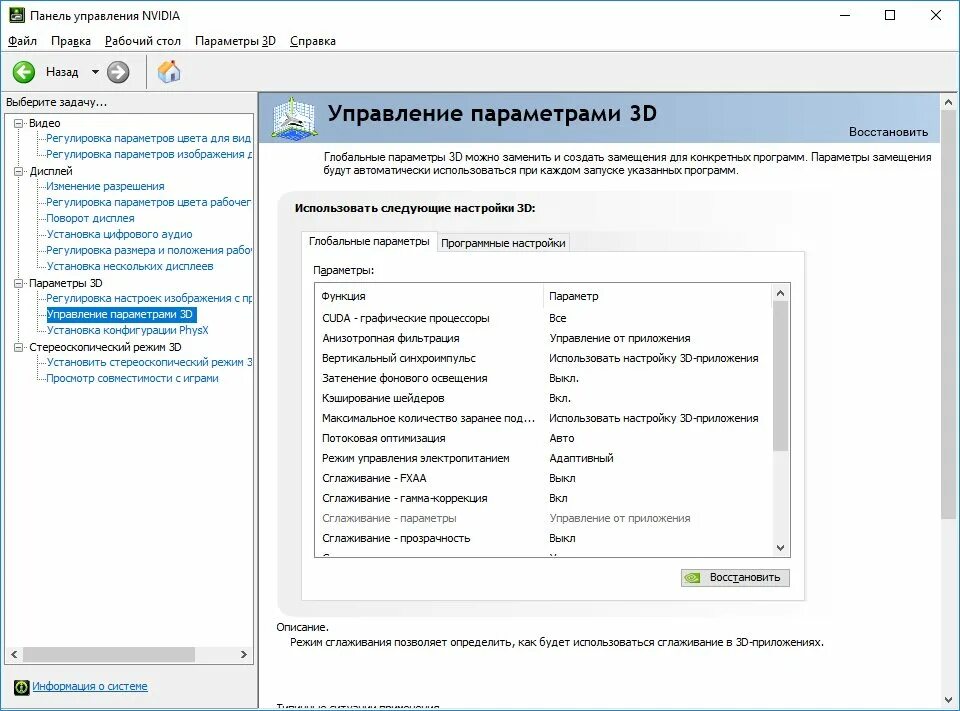Click the green Back arrow icon
This screenshot has width=960, height=711.
coord(24,72)
